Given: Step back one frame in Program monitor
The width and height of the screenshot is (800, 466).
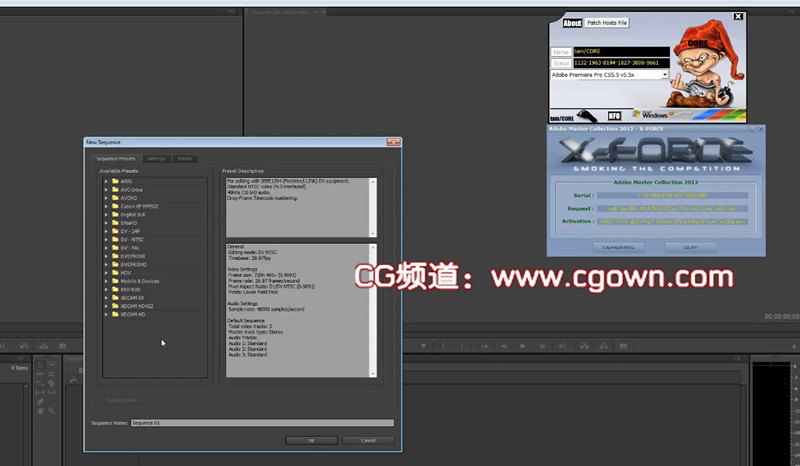Looking at the screenshot, I should 504,346.
